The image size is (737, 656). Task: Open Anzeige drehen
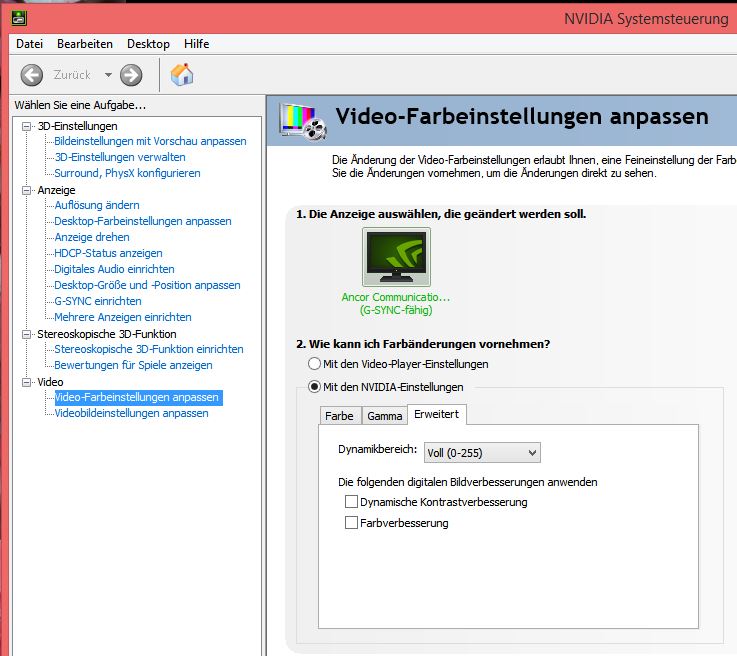pyautogui.click(x=92, y=237)
